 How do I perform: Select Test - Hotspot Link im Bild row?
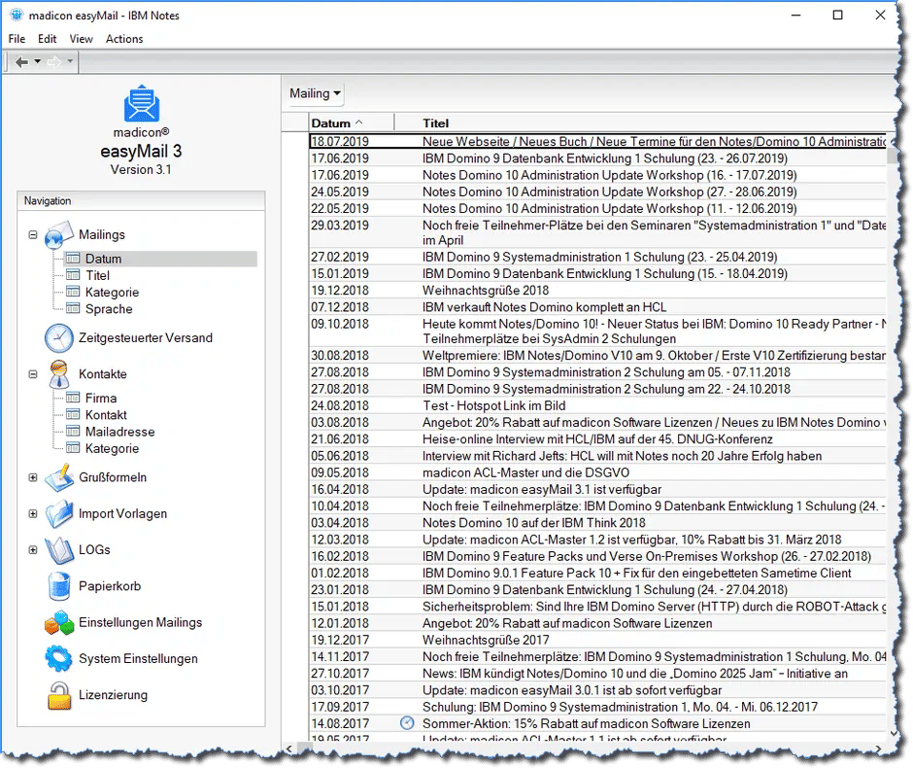pyautogui.click(x=598, y=406)
